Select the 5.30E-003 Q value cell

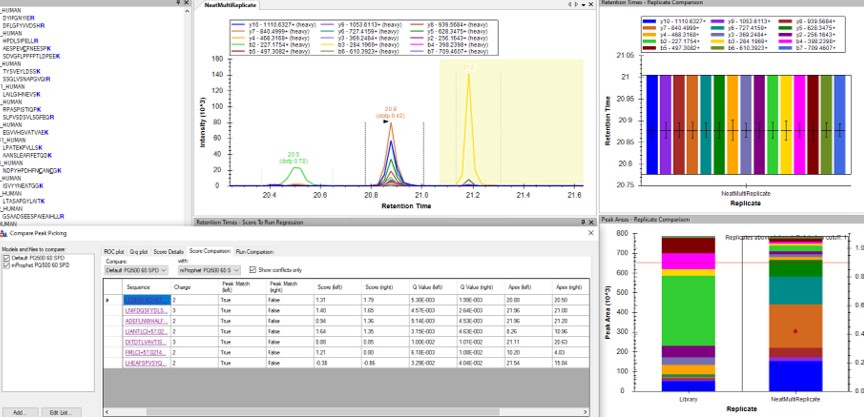pos(432,300)
